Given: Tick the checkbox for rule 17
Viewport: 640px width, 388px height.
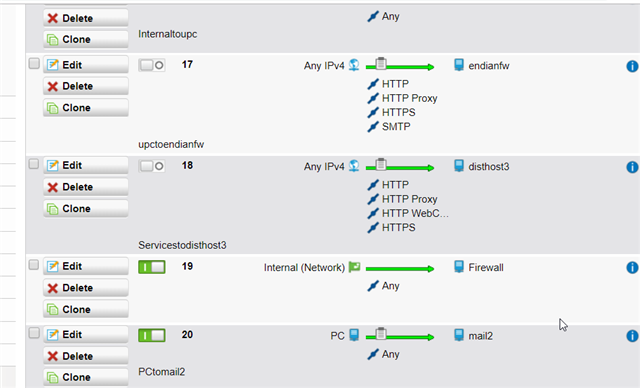Looking at the screenshot, I should click(x=34, y=64).
